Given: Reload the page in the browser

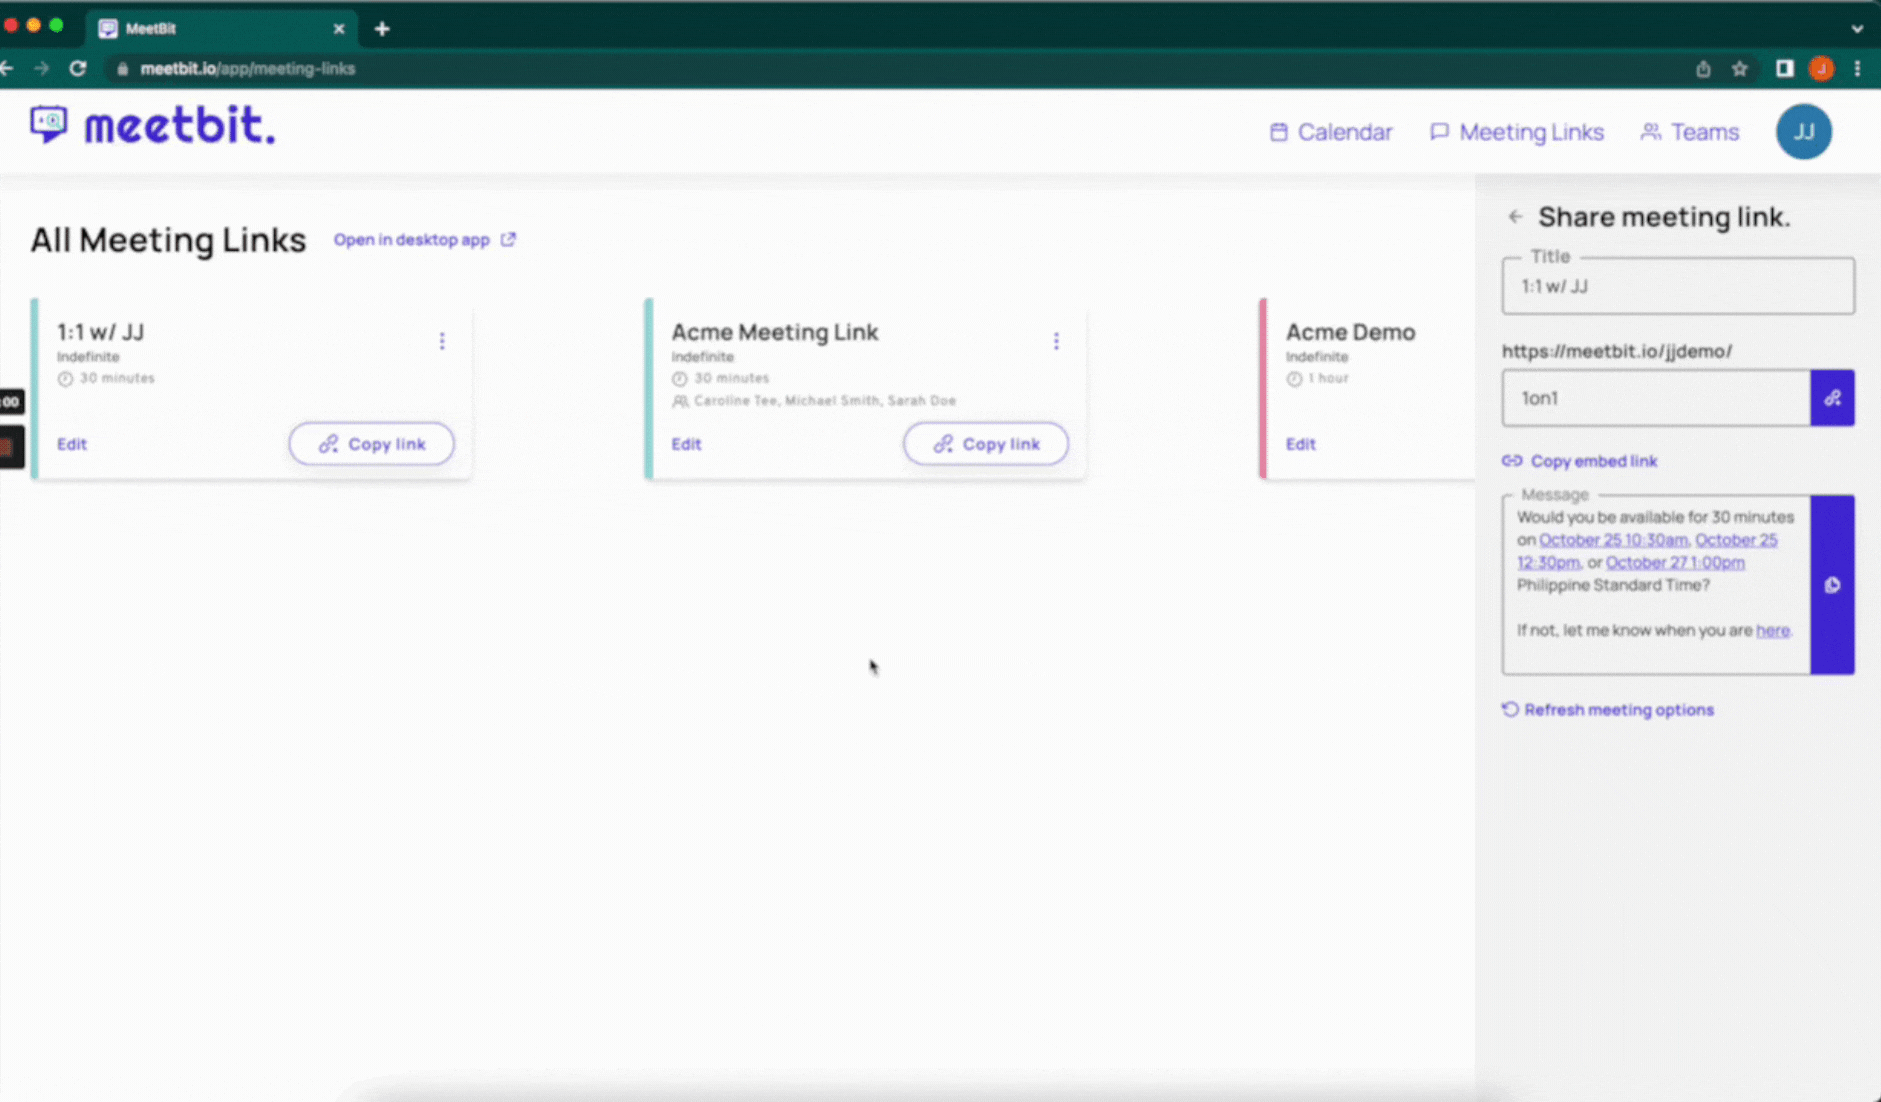Looking at the screenshot, I should click(78, 68).
